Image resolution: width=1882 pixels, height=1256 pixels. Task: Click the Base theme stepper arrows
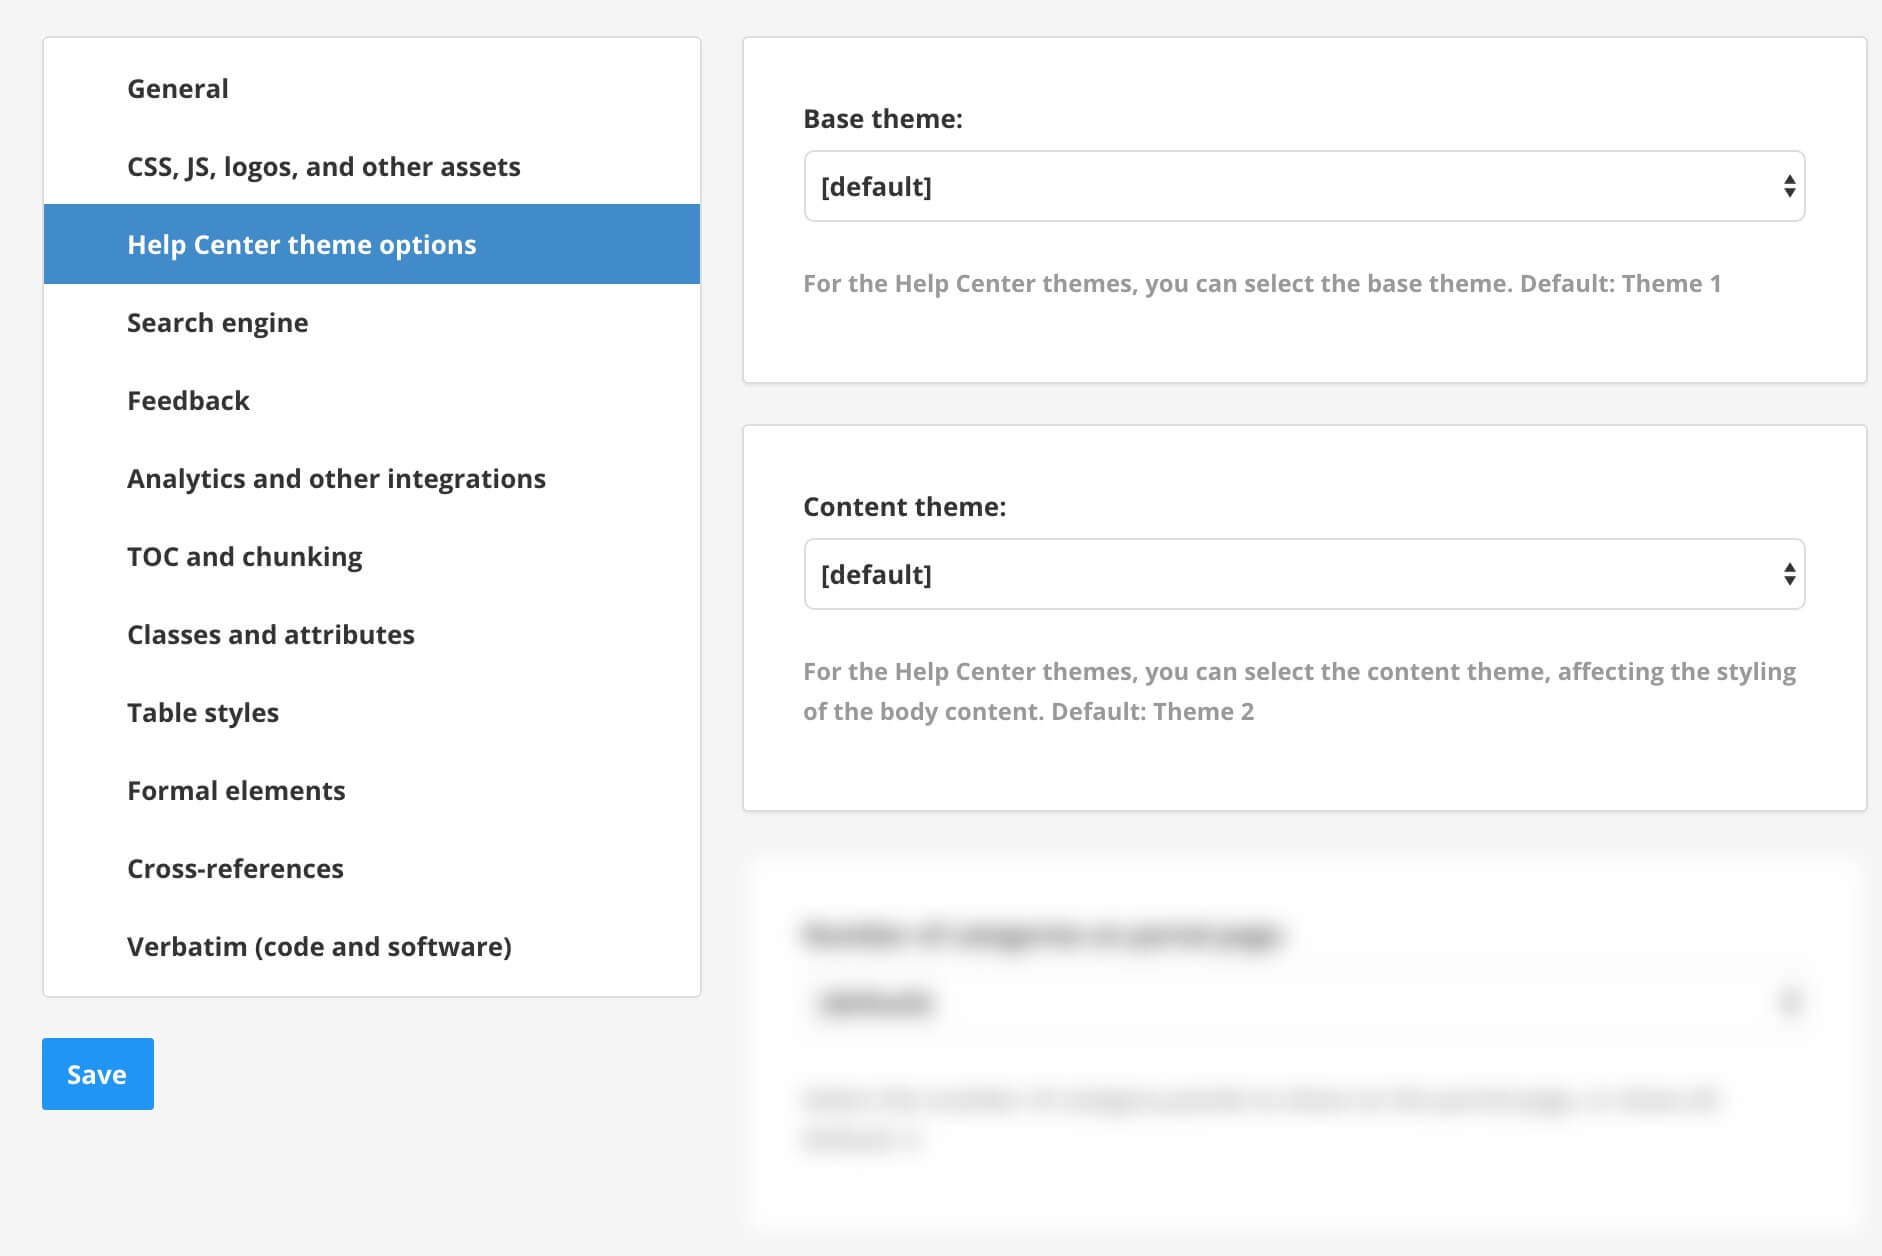pyautogui.click(x=1788, y=186)
